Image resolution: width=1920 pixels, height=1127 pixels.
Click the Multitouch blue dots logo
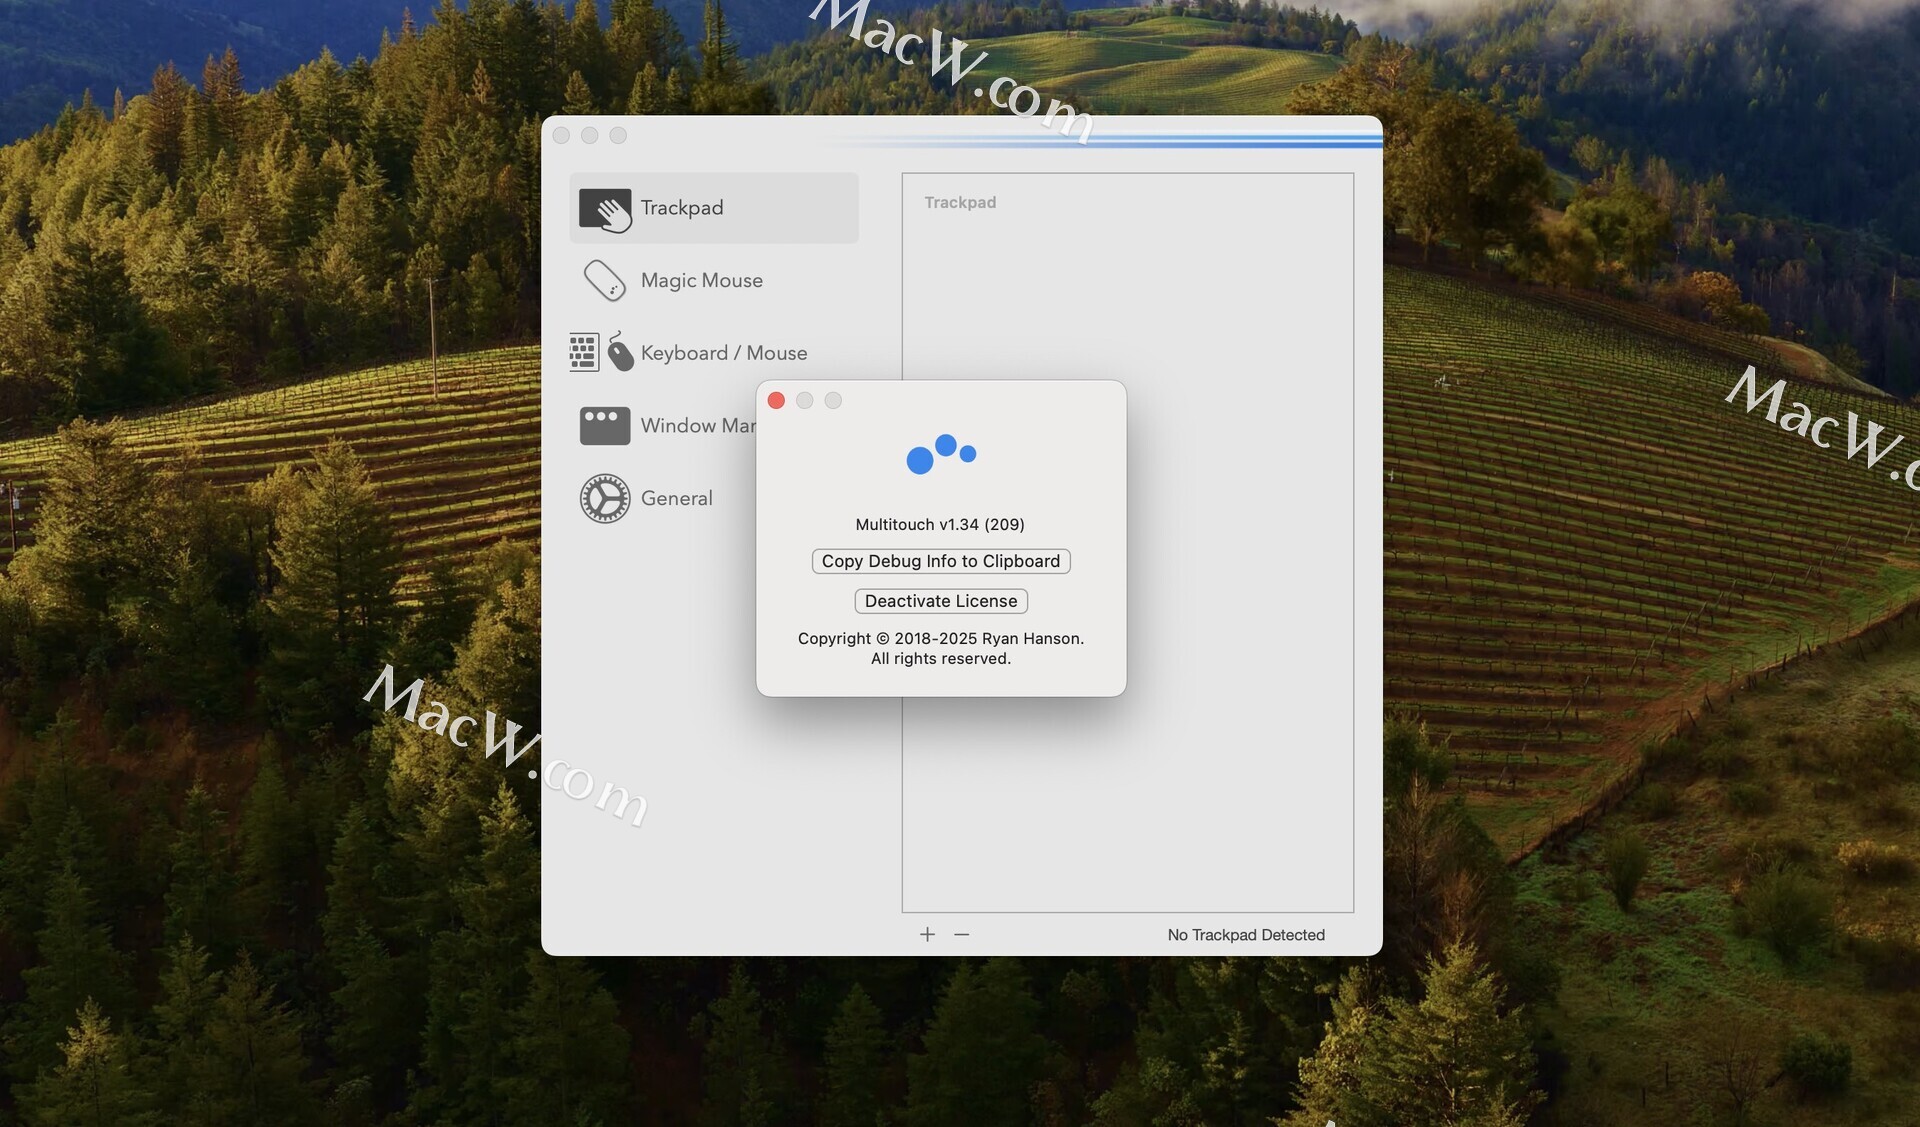point(941,454)
